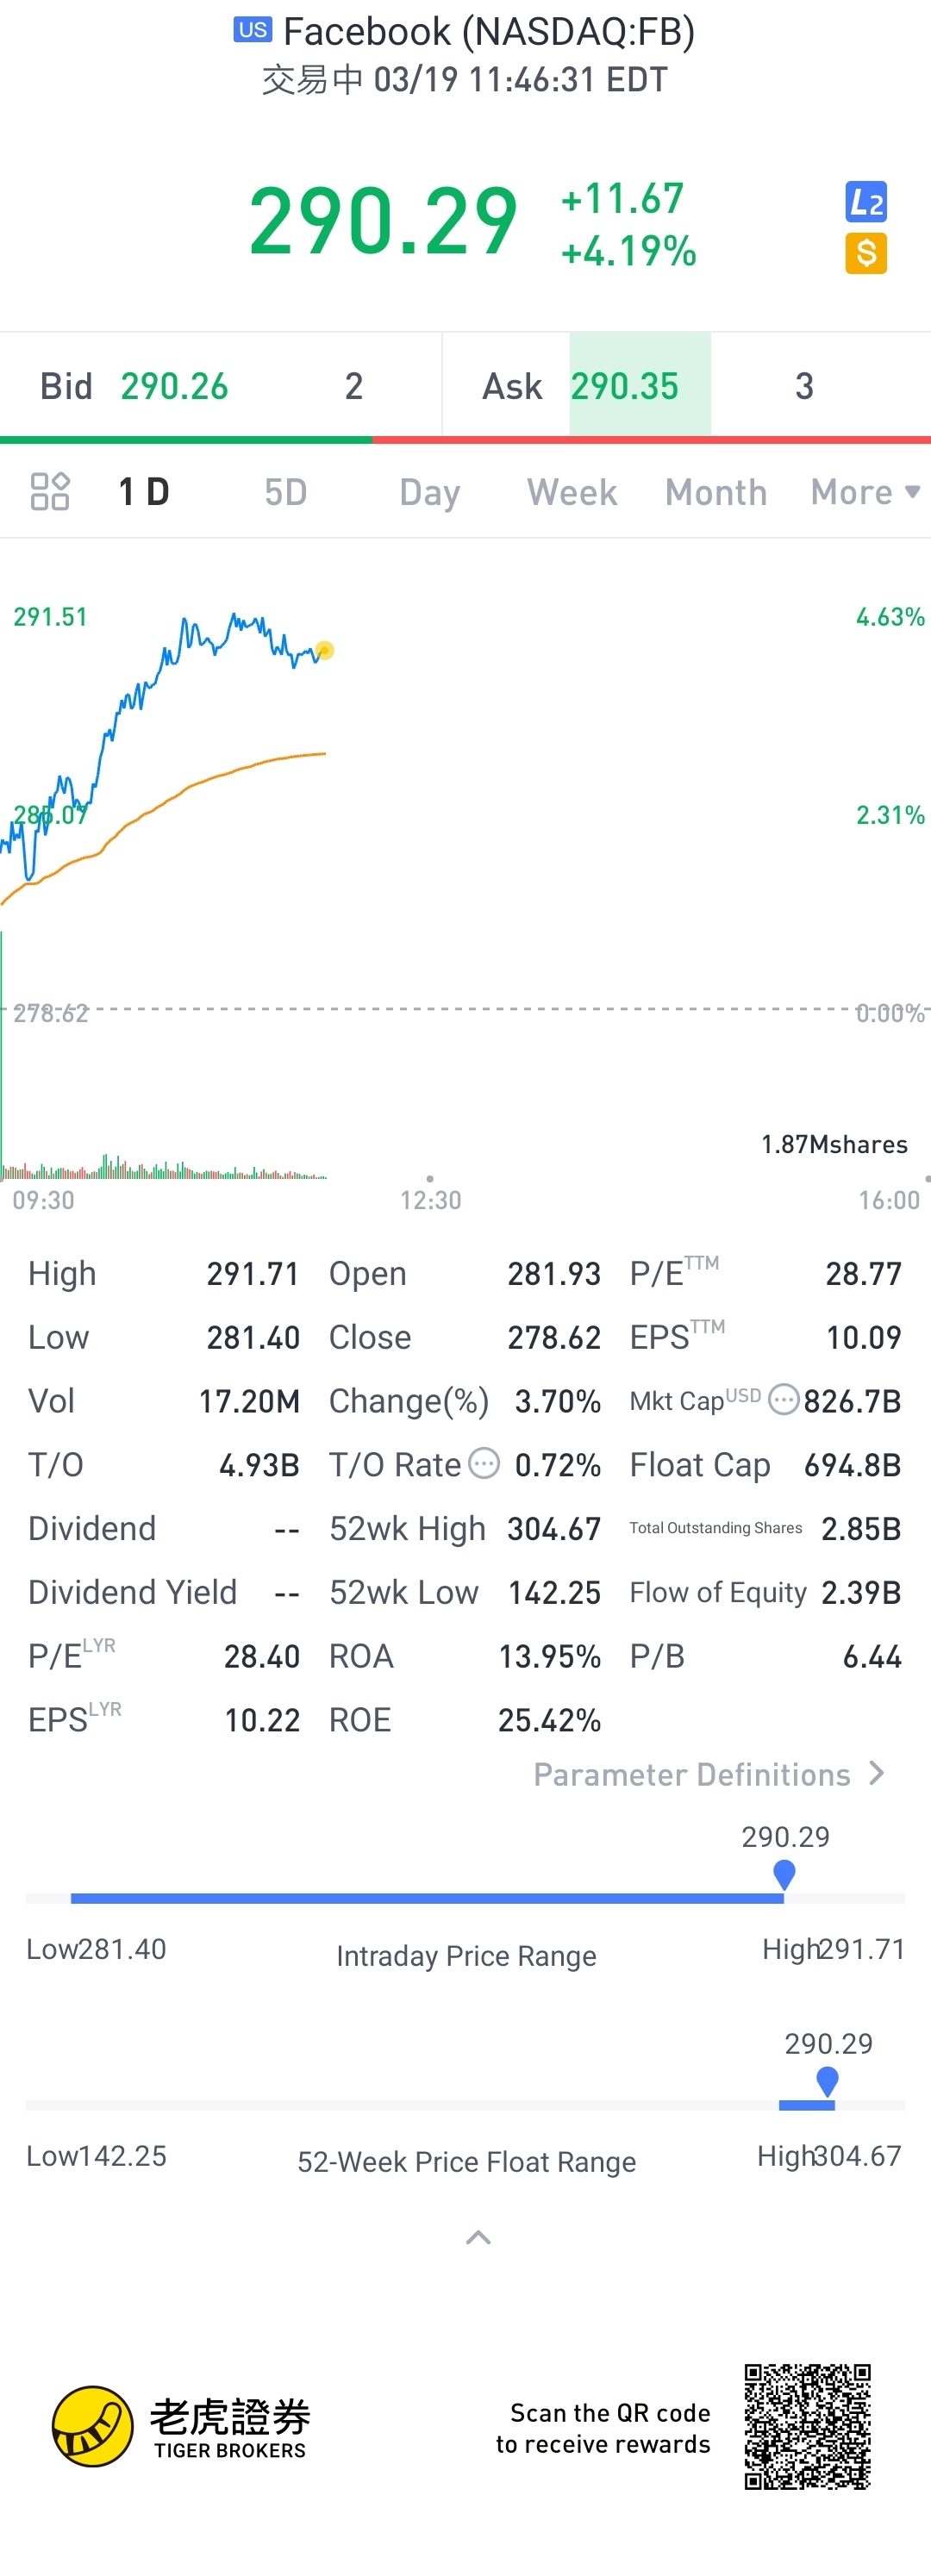The width and height of the screenshot is (931, 2576).
Task: Tap the Tiger Brokers logo
Action: (x=181, y=2426)
